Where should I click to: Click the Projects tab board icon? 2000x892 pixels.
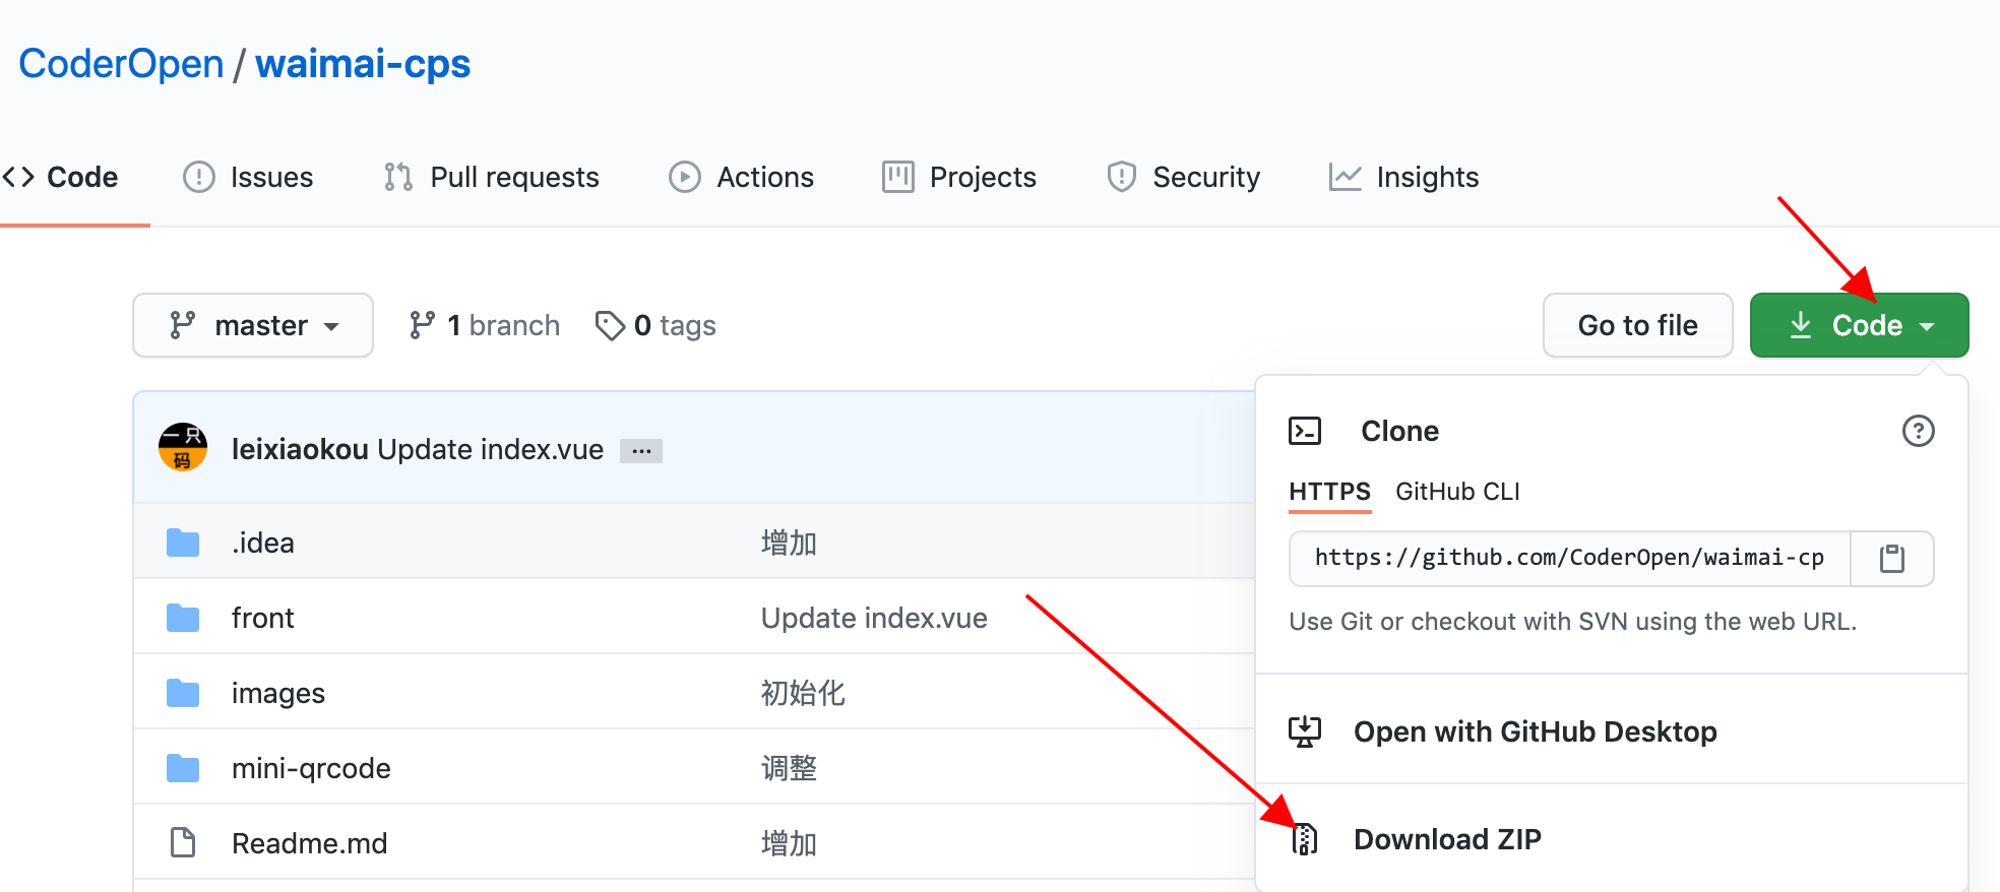click(898, 177)
